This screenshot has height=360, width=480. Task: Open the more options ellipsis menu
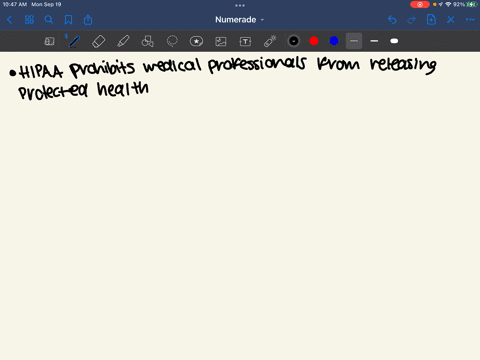(x=470, y=20)
